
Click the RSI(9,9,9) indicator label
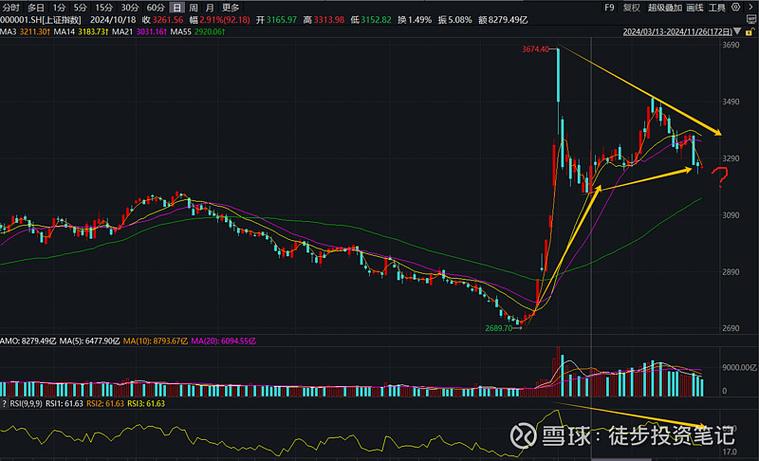pos(24,402)
